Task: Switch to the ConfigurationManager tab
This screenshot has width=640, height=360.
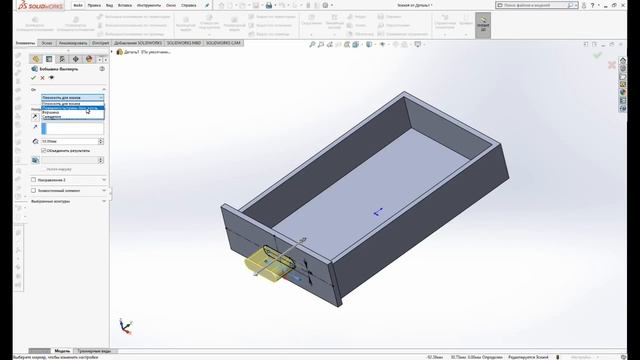Action: coord(62,59)
